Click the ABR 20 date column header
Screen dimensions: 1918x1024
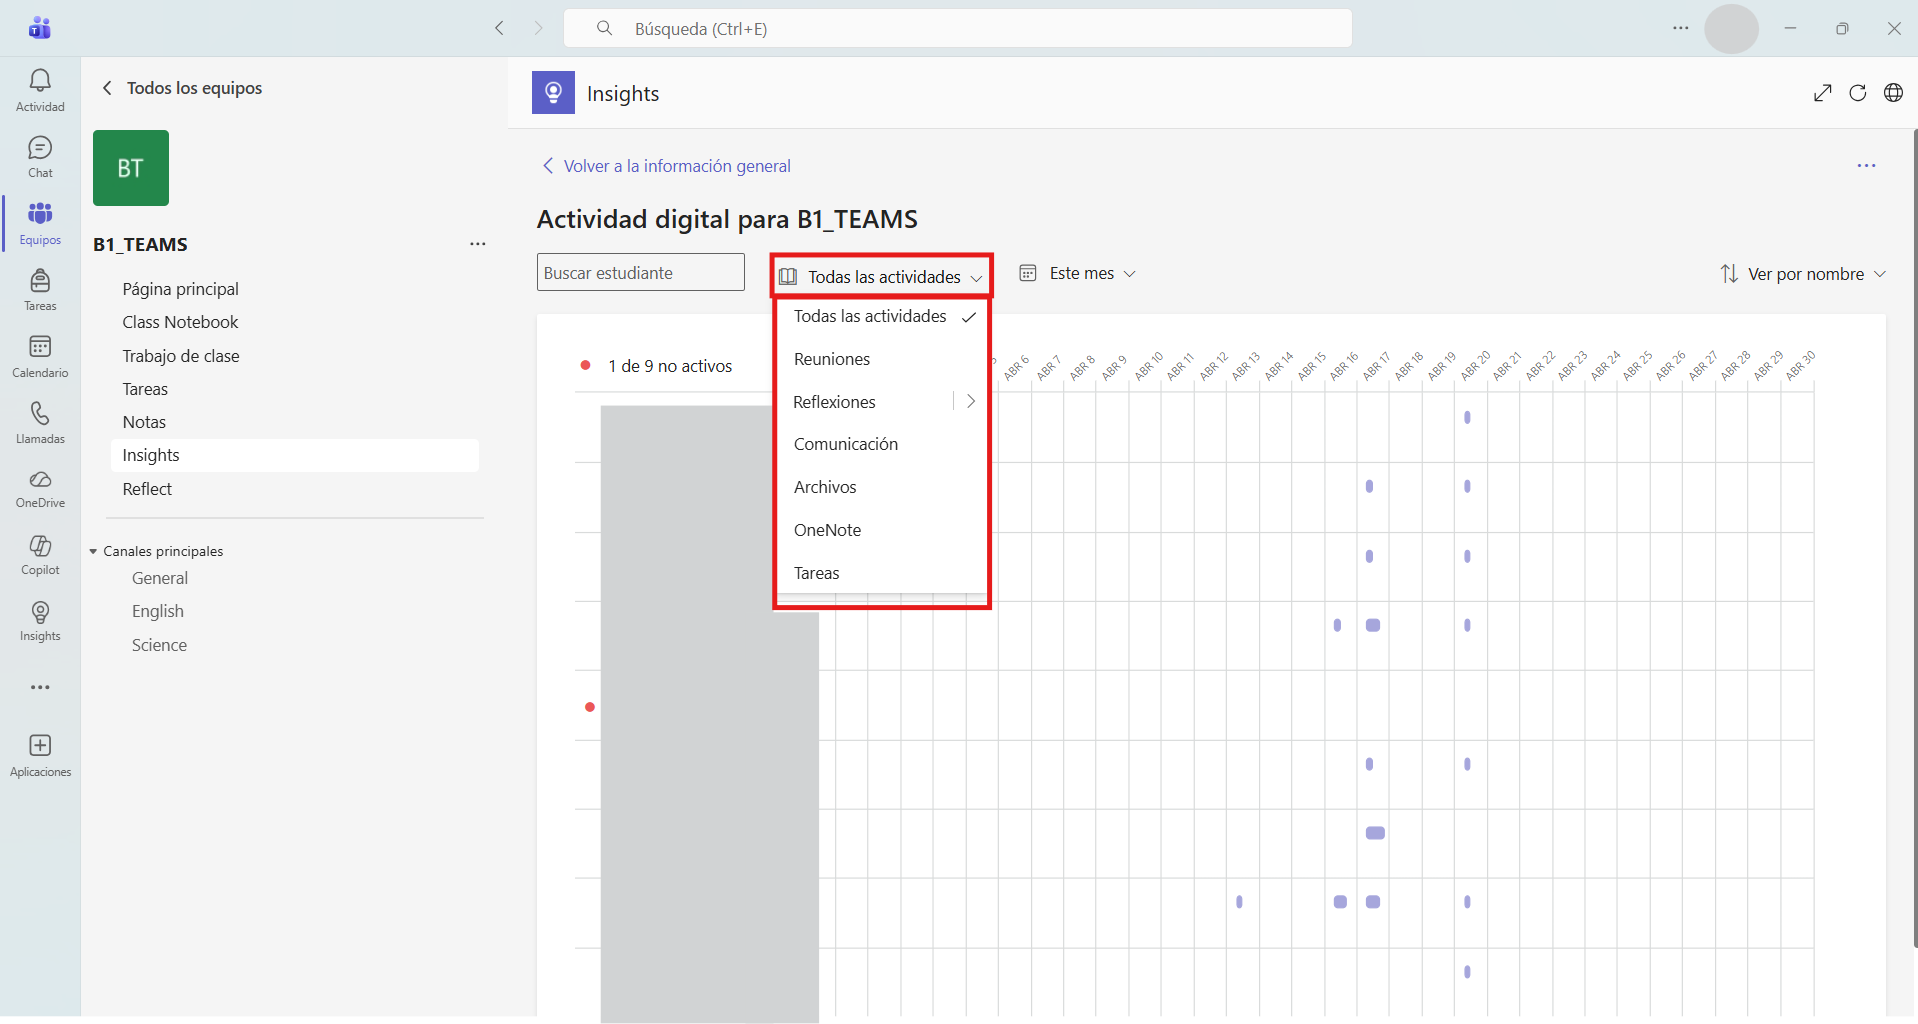point(1474,366)
